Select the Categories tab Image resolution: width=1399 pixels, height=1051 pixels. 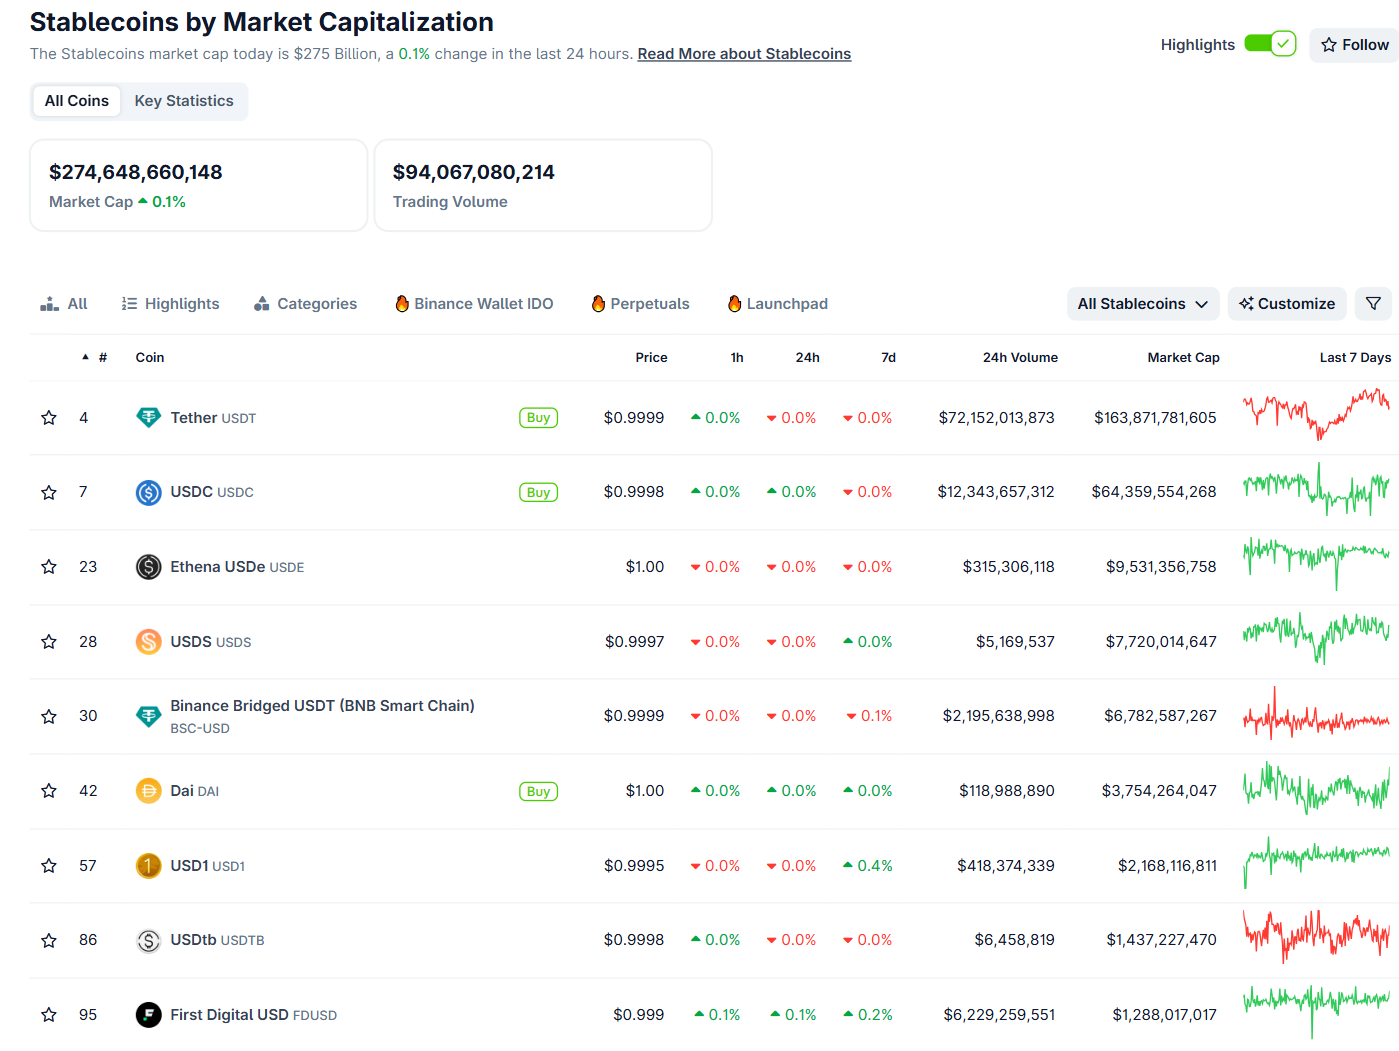point(305,304)
